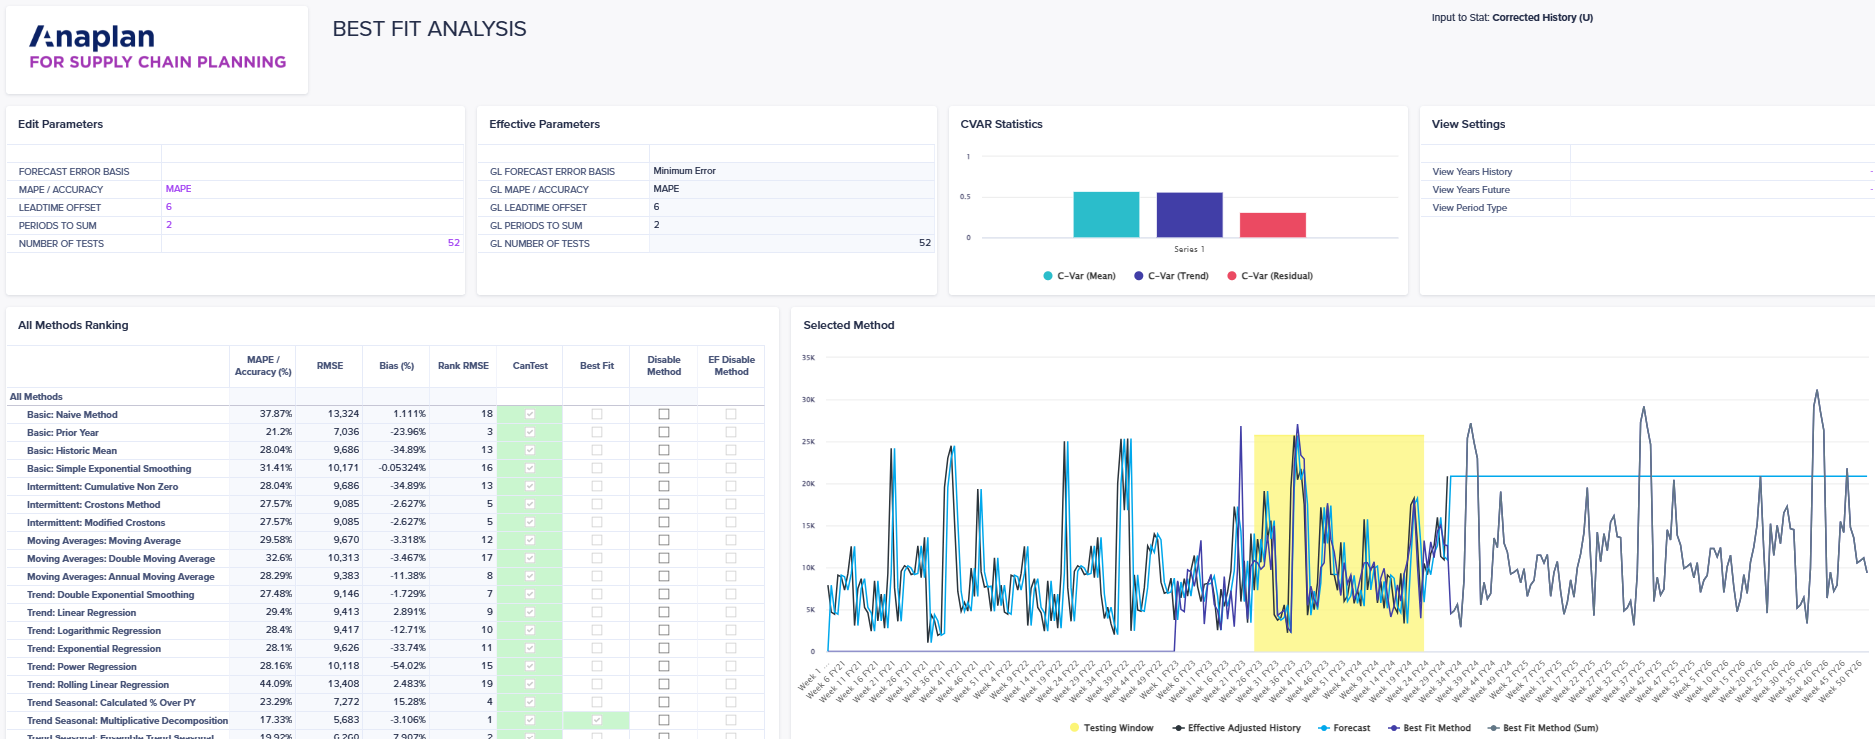This screenshot has height=739, width=1875.
Task: Open the View Period Type selector cell
Action: click(x=1720, y=208)
